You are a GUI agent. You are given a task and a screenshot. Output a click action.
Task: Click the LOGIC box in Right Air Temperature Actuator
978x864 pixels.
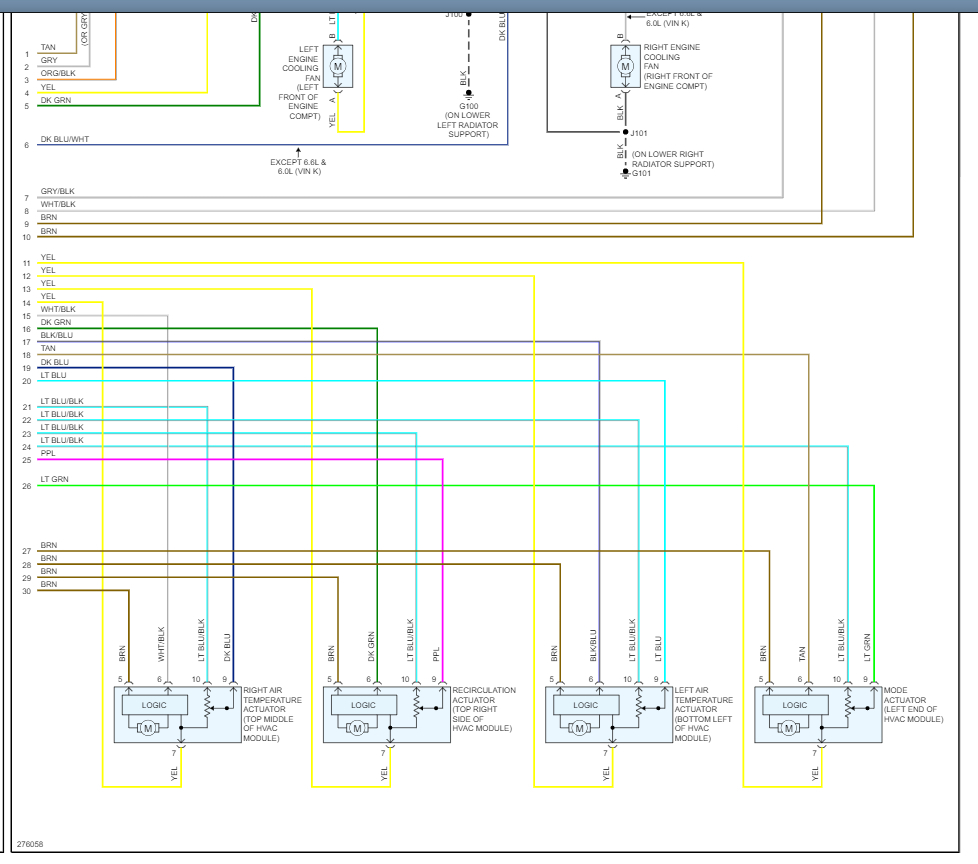pos(154,705)
